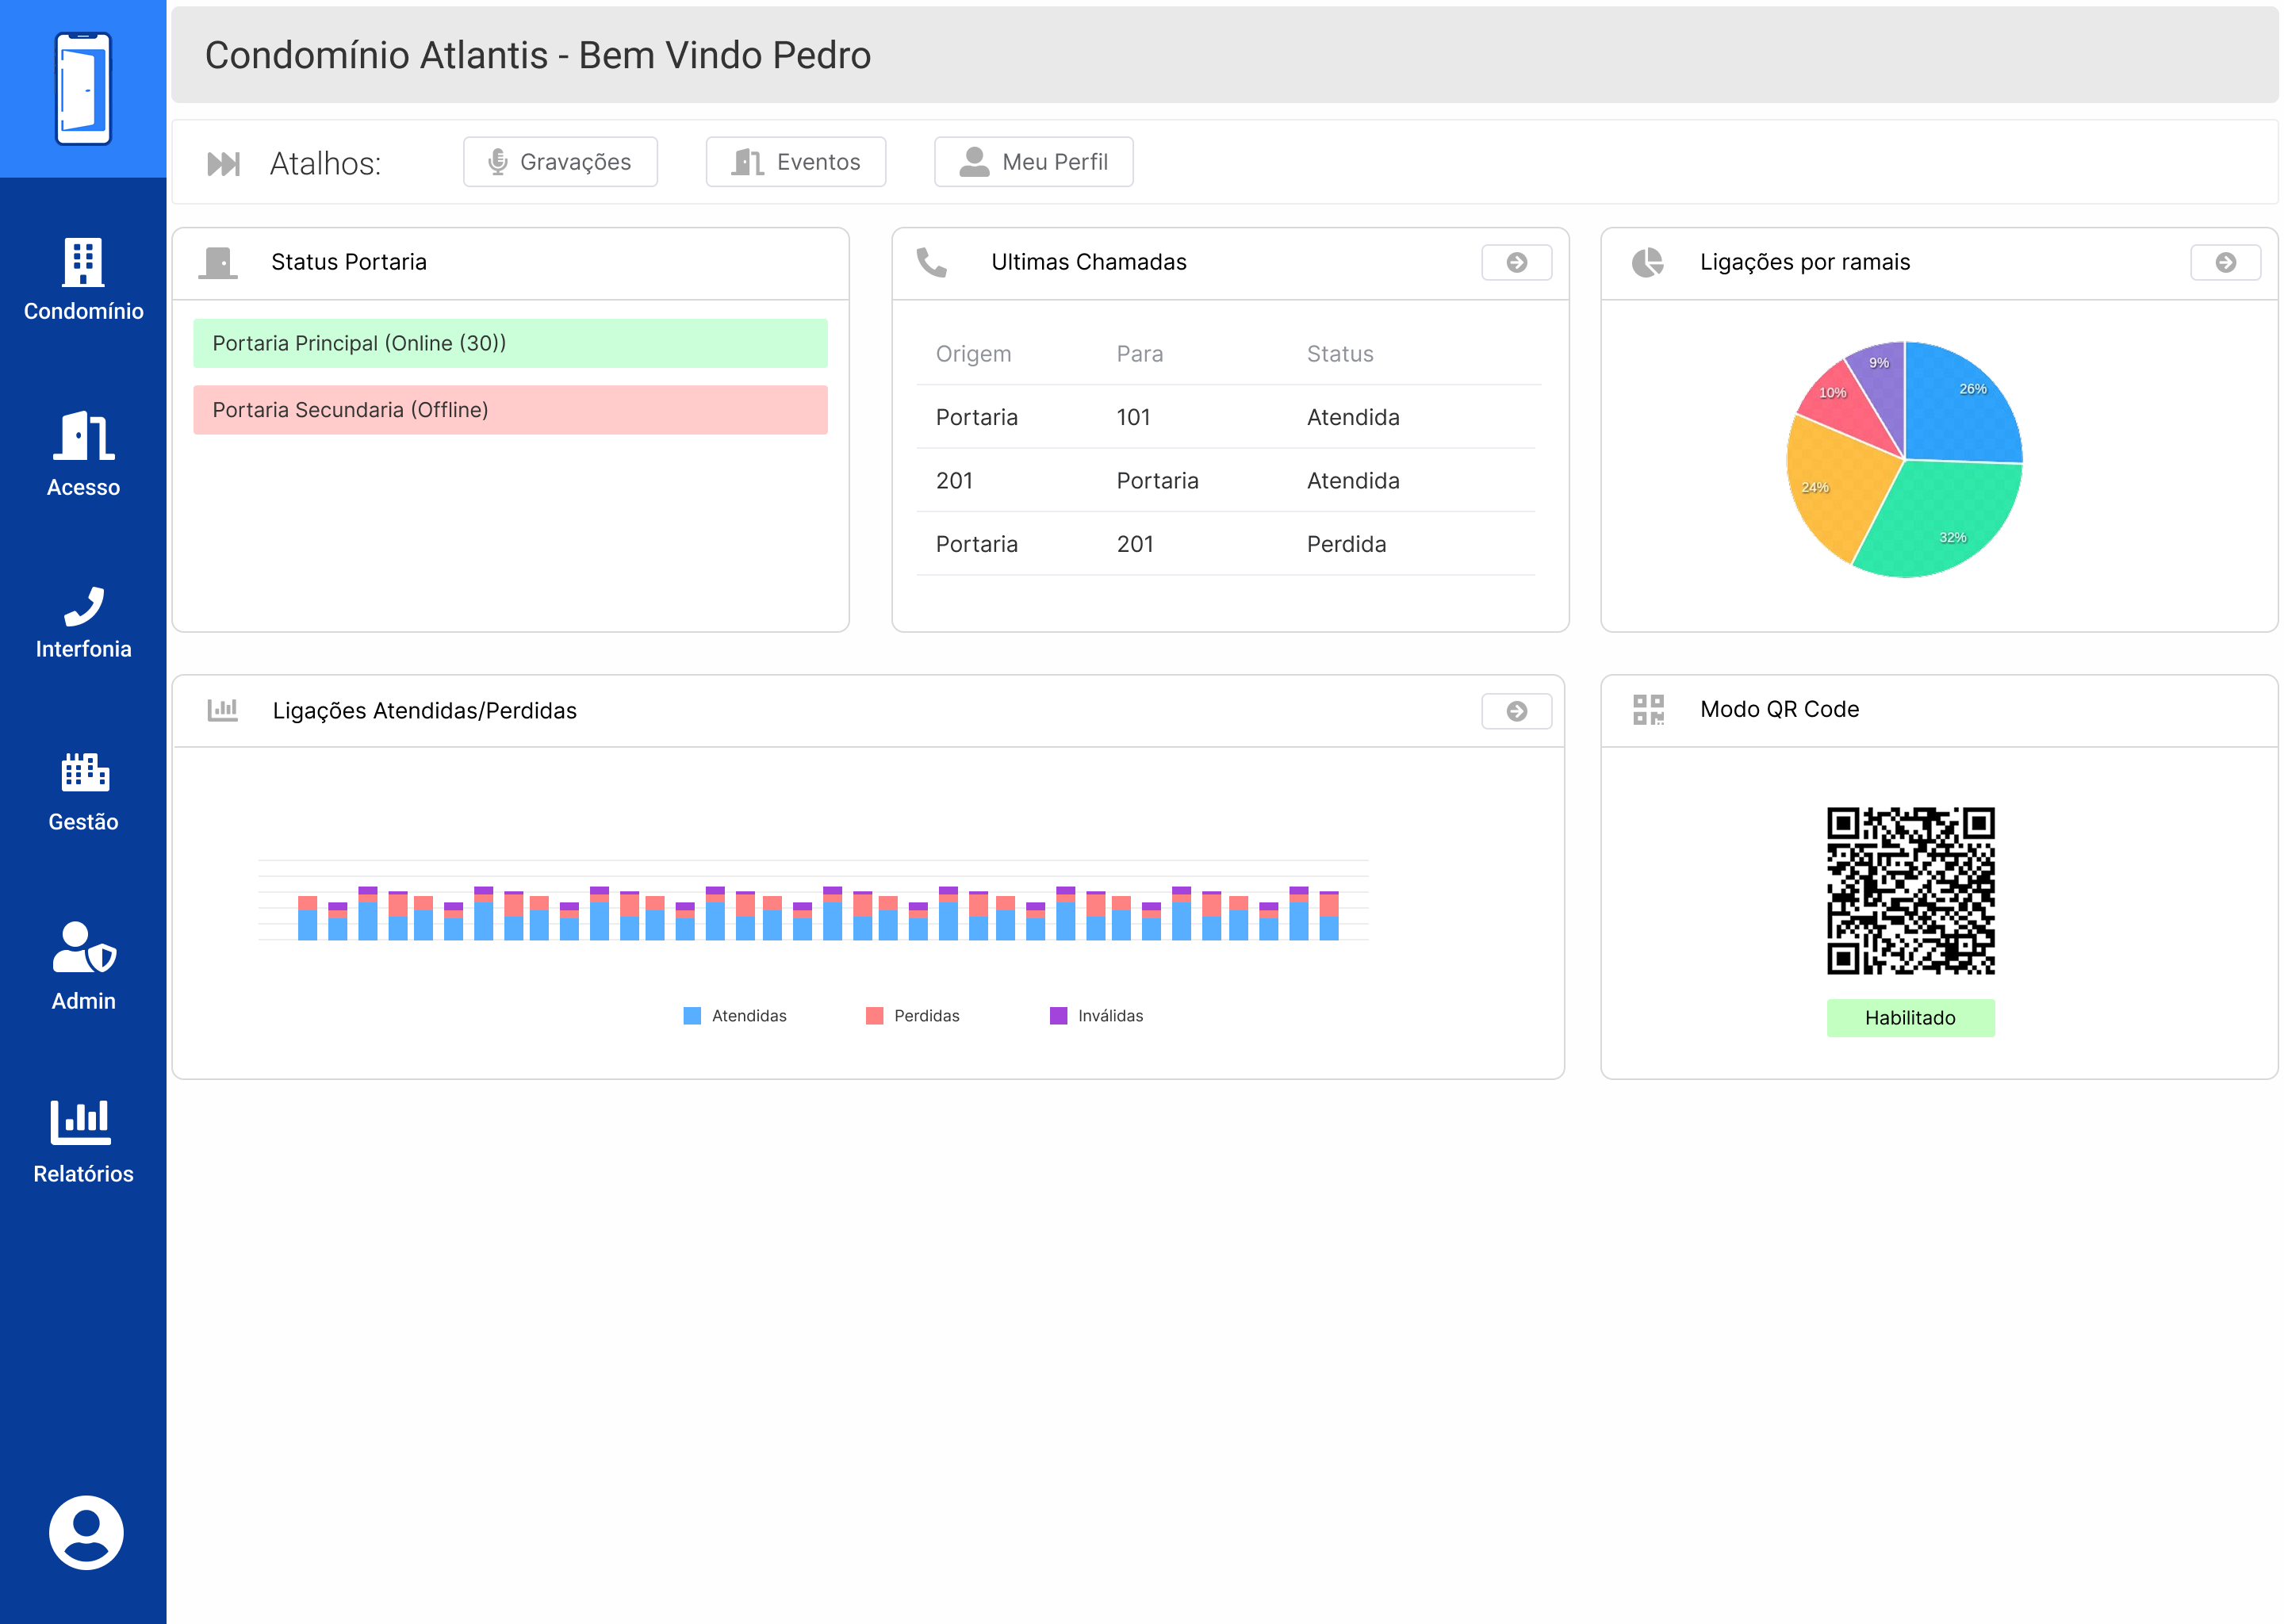Viewport: 2284px width, 1624px height.
Task: Toggle Perdidas series in chart legend
Action: point(912,1015)
